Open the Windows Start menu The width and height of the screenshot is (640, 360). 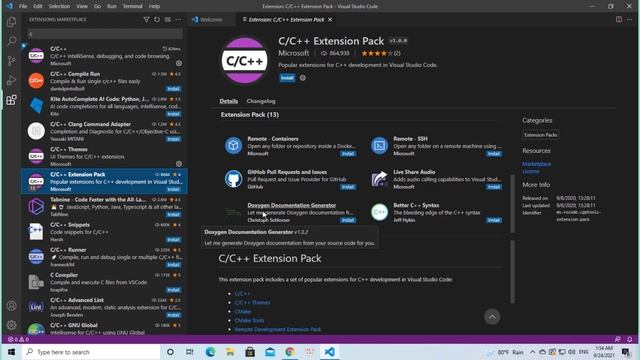[11, 352]
